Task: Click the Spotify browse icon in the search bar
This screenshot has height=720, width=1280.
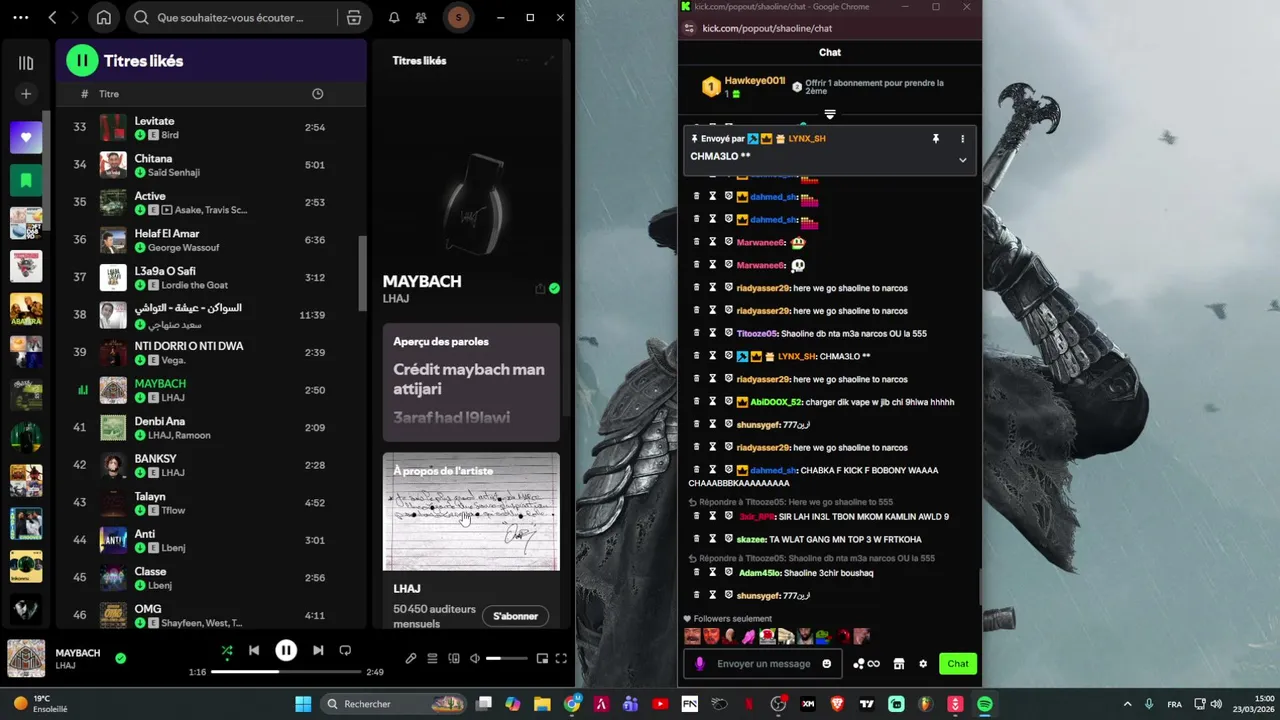Action: (354, 18)
